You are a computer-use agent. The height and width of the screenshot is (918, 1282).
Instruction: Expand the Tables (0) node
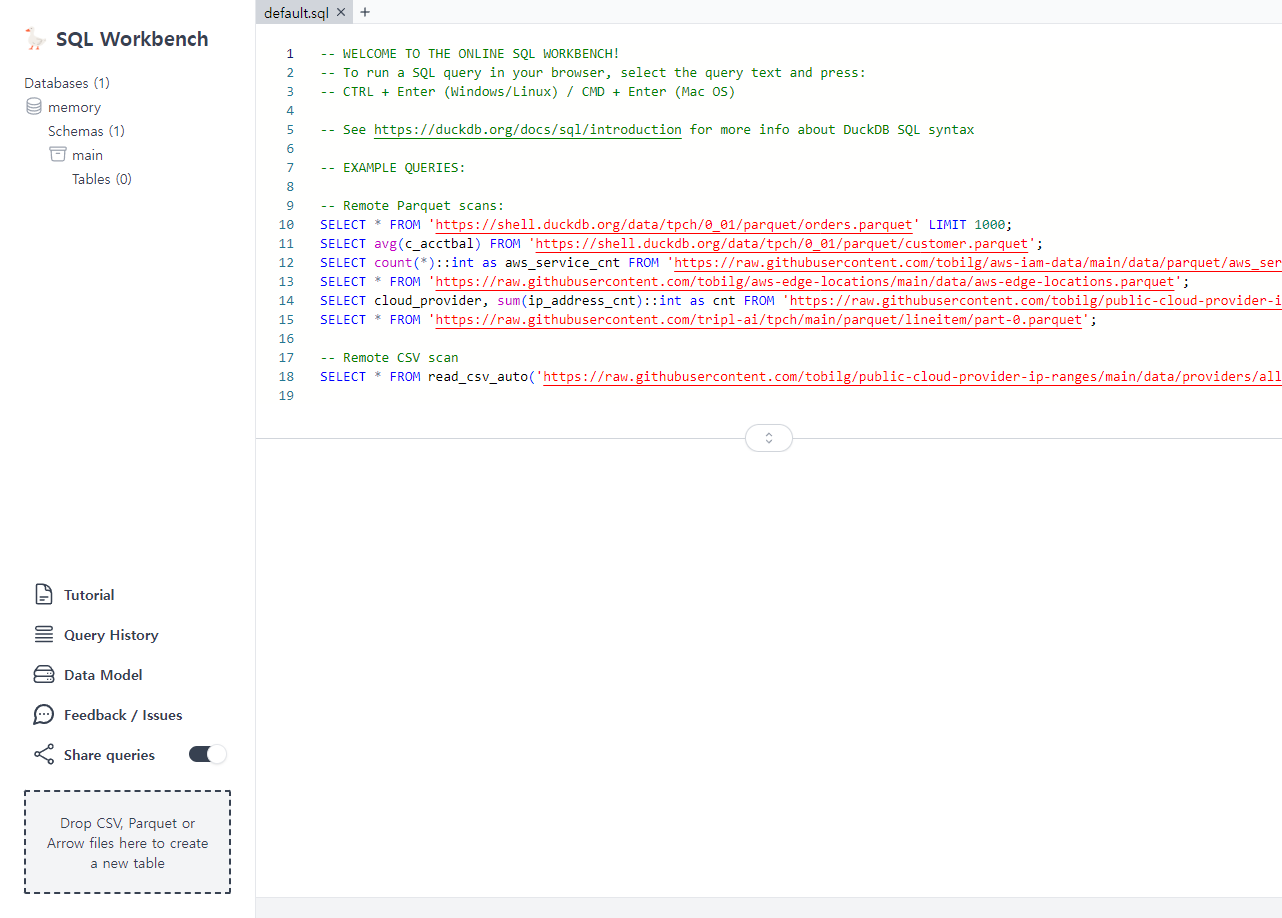(101, 179)
